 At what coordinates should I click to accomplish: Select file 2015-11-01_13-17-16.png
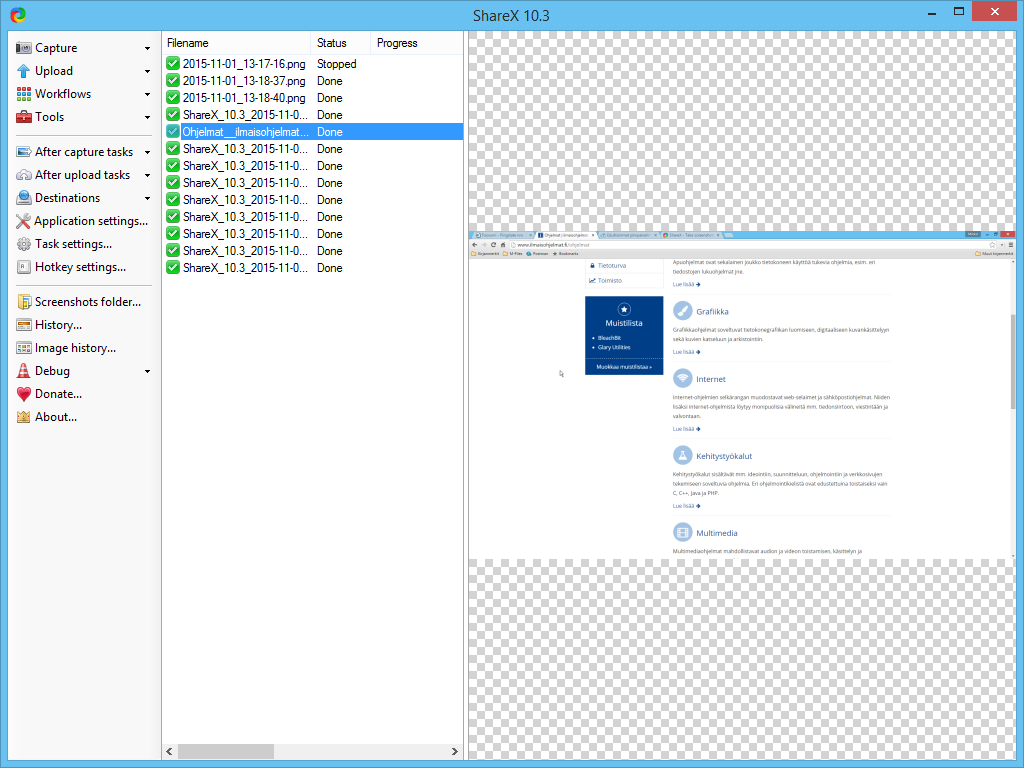click(244, 64)
